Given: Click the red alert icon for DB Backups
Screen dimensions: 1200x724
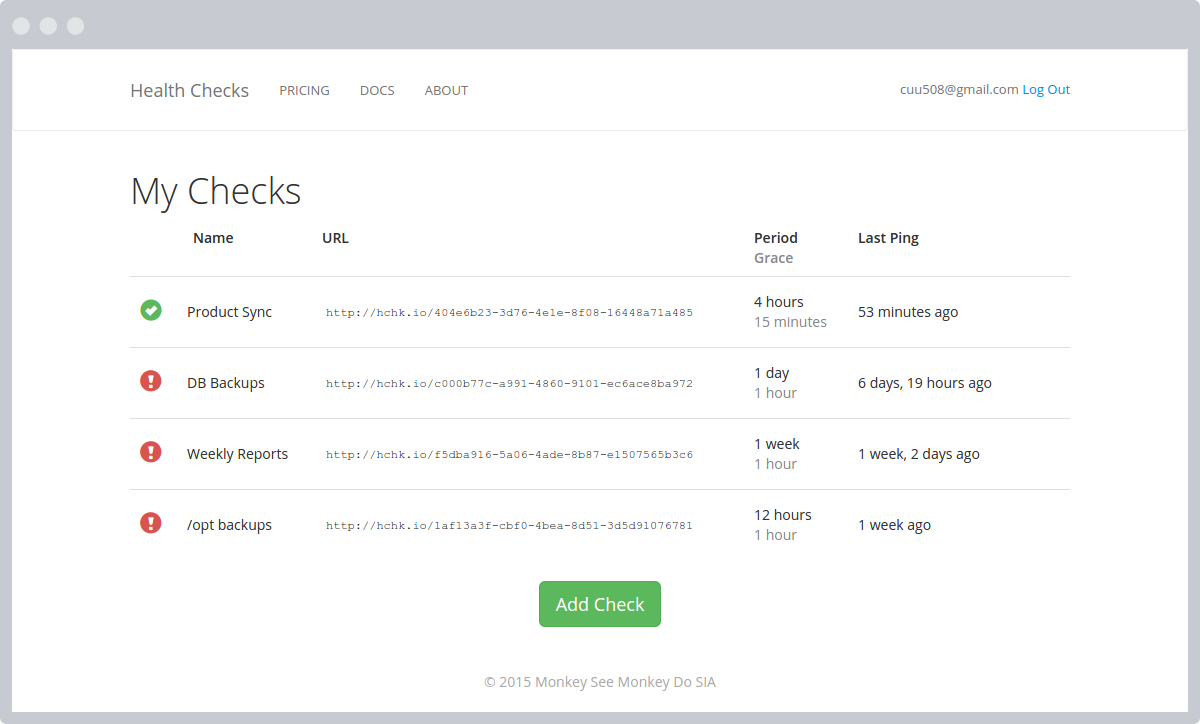Looking at the screenshot, I should 151,381.
